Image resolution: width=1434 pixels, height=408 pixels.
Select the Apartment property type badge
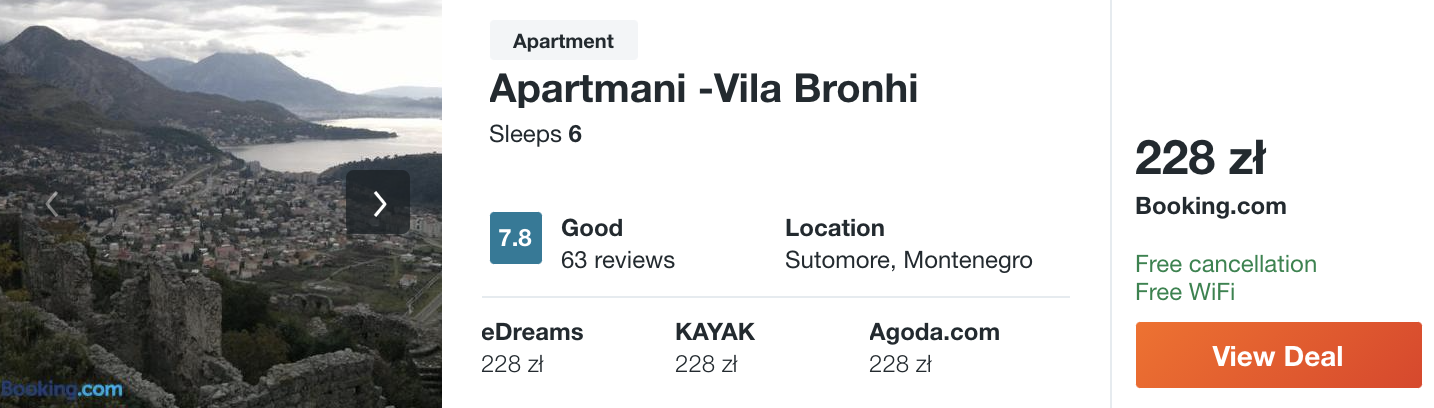click(x=563, y=41)
